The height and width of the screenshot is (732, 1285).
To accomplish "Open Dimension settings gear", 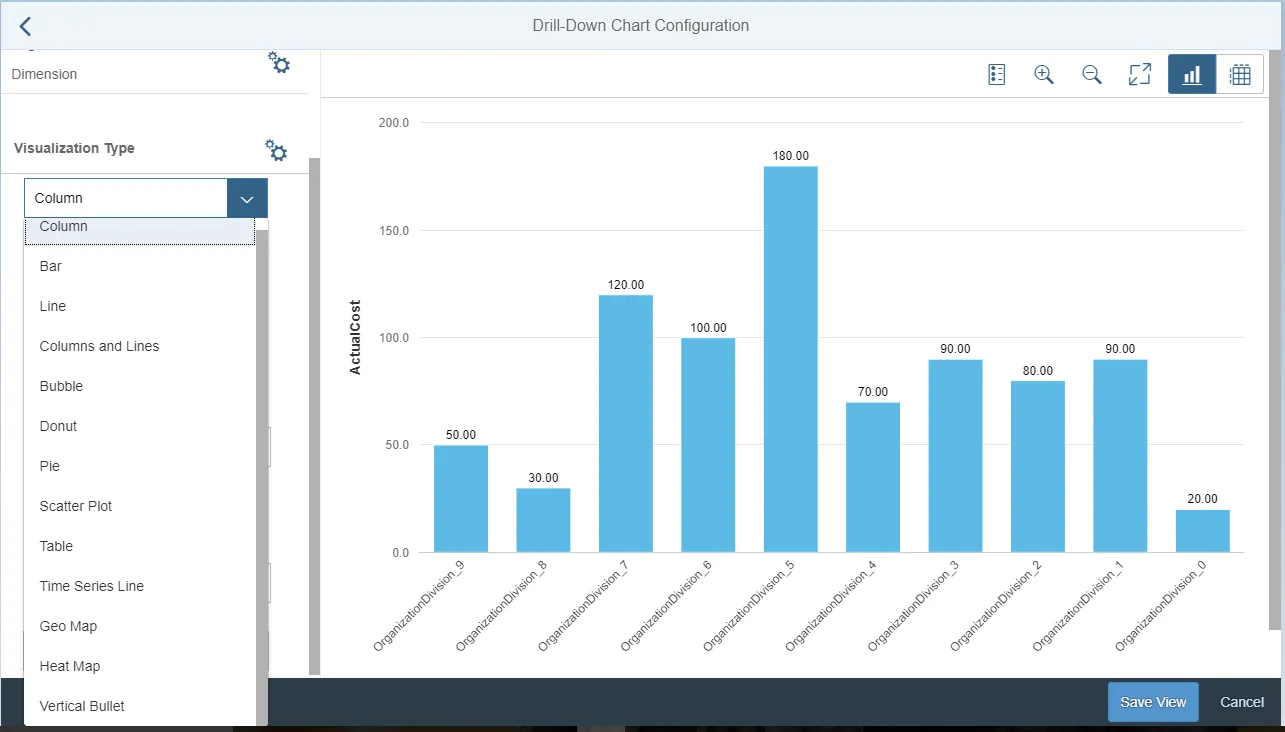I will tap(278, 62).
